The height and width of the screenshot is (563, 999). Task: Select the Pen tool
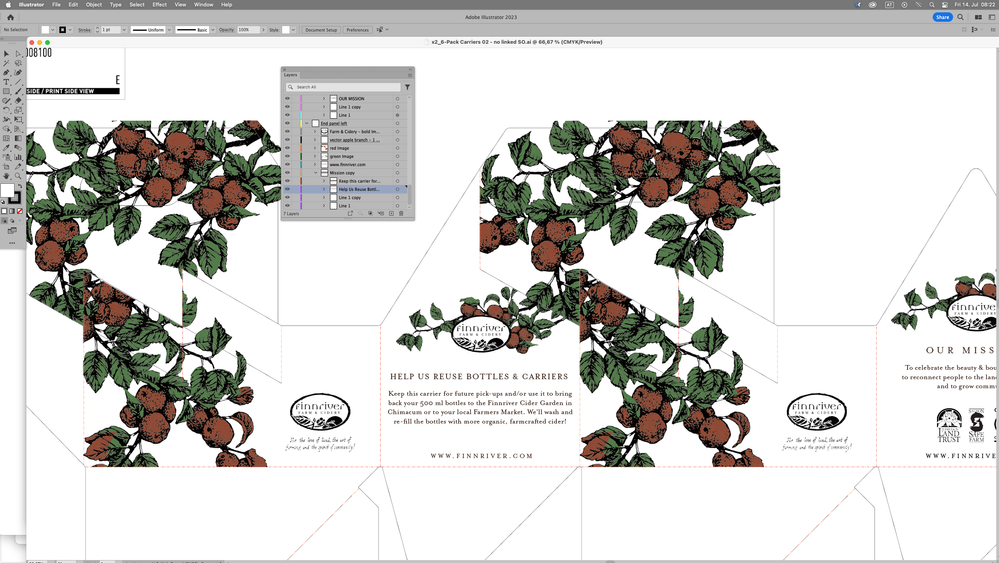coord(6,73)
